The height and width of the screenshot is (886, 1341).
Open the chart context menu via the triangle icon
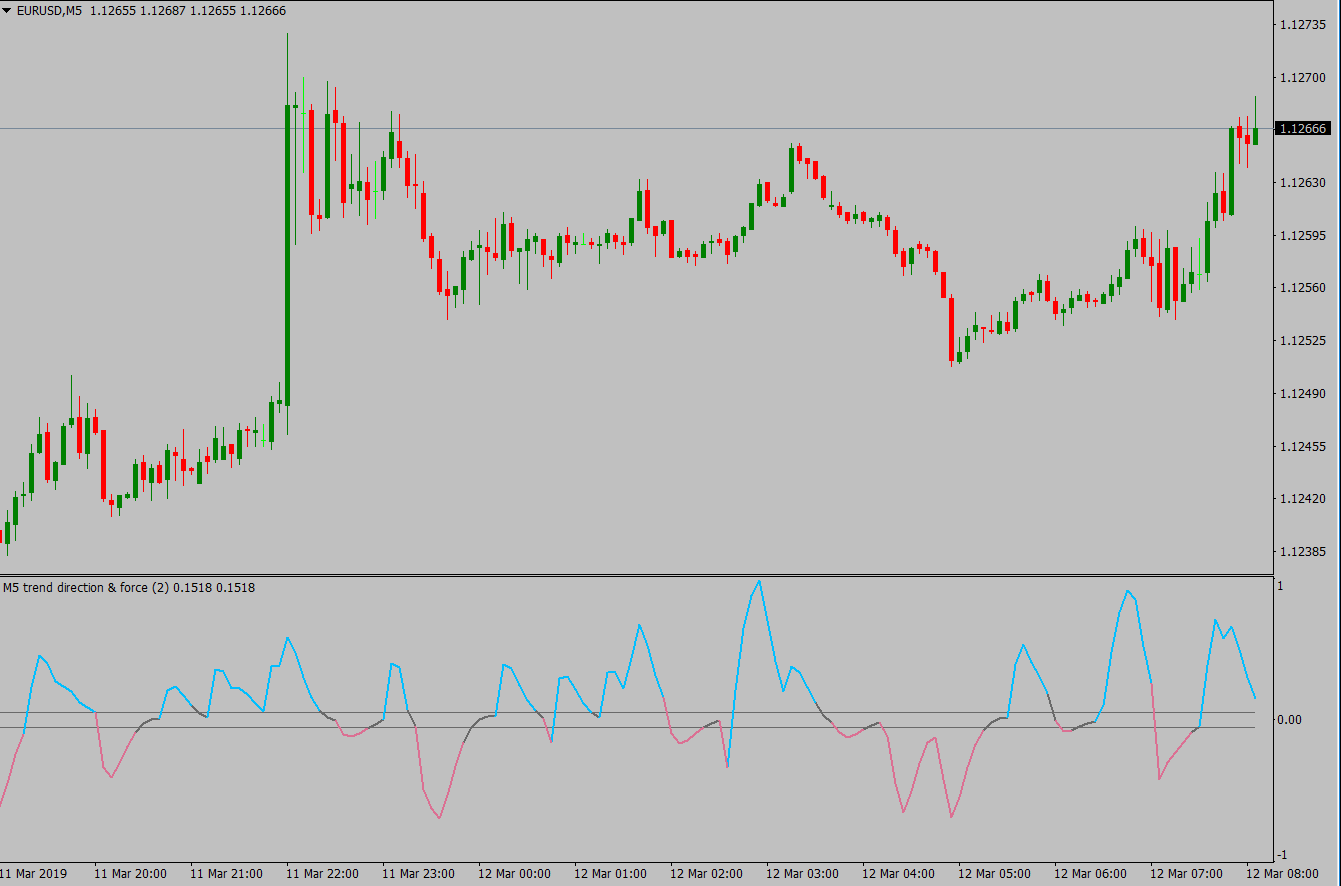point(8,11)
